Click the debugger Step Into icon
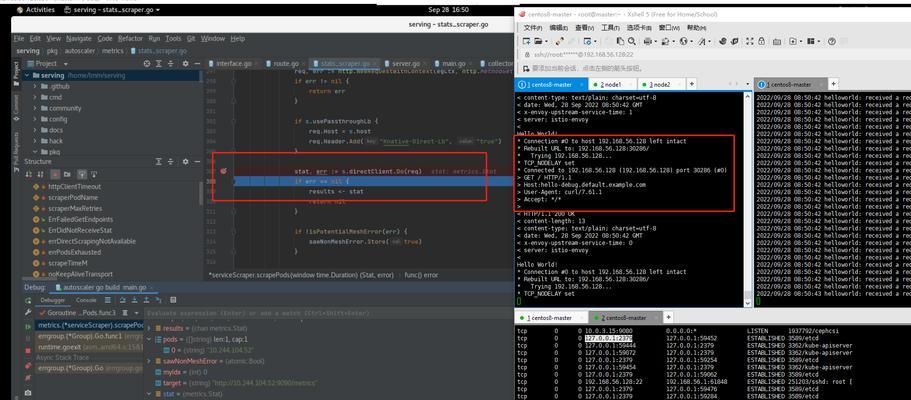Viewport: 911px width, 400px height. pyautogui.click(x=134, y=300)
